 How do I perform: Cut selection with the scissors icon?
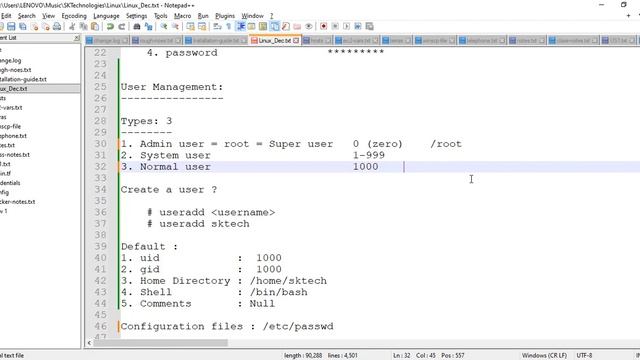(x=72, y=27)
